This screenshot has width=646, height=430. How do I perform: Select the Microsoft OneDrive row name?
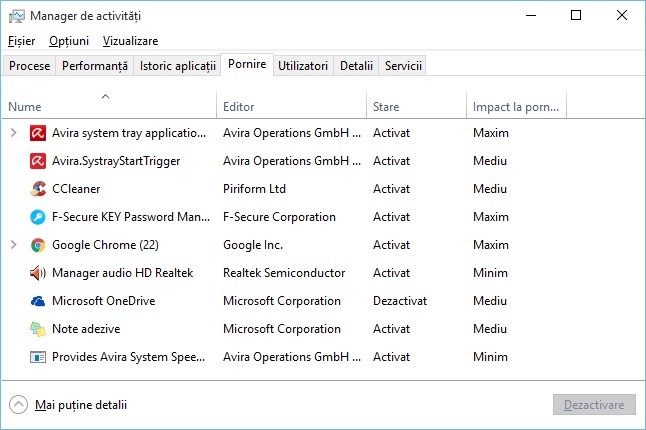[103, 301]
